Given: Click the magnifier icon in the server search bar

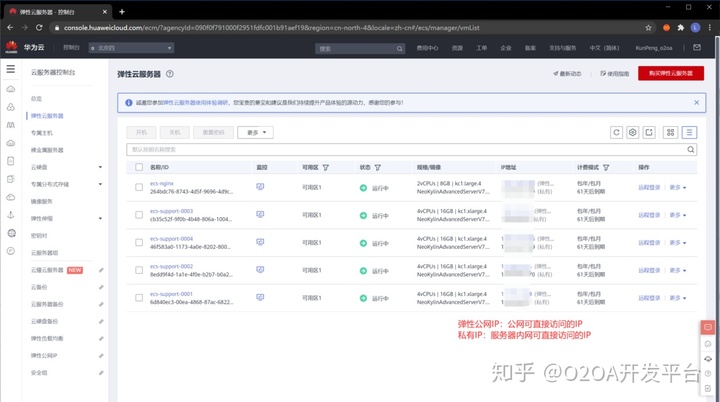Looking at the screenshot, I should click(691, 149).
